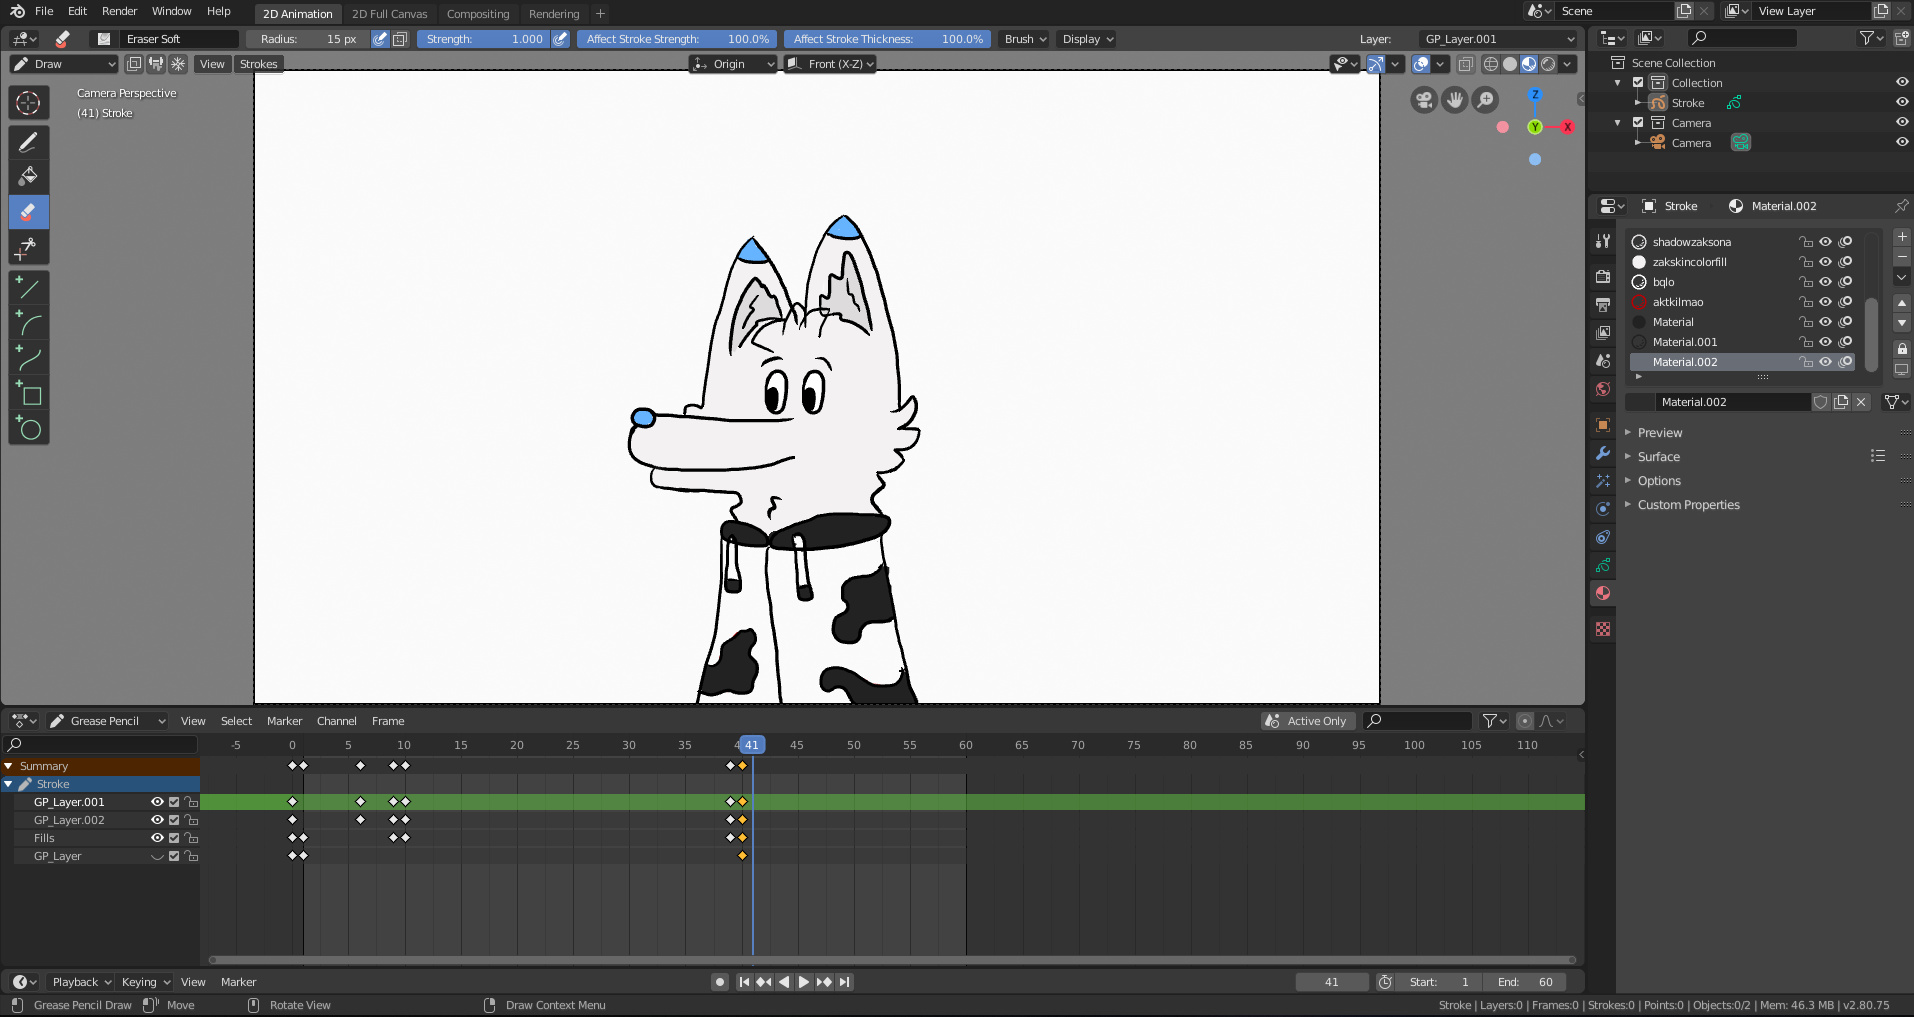Toggle visibility of shadowzaksona material

coord(1825,242)
